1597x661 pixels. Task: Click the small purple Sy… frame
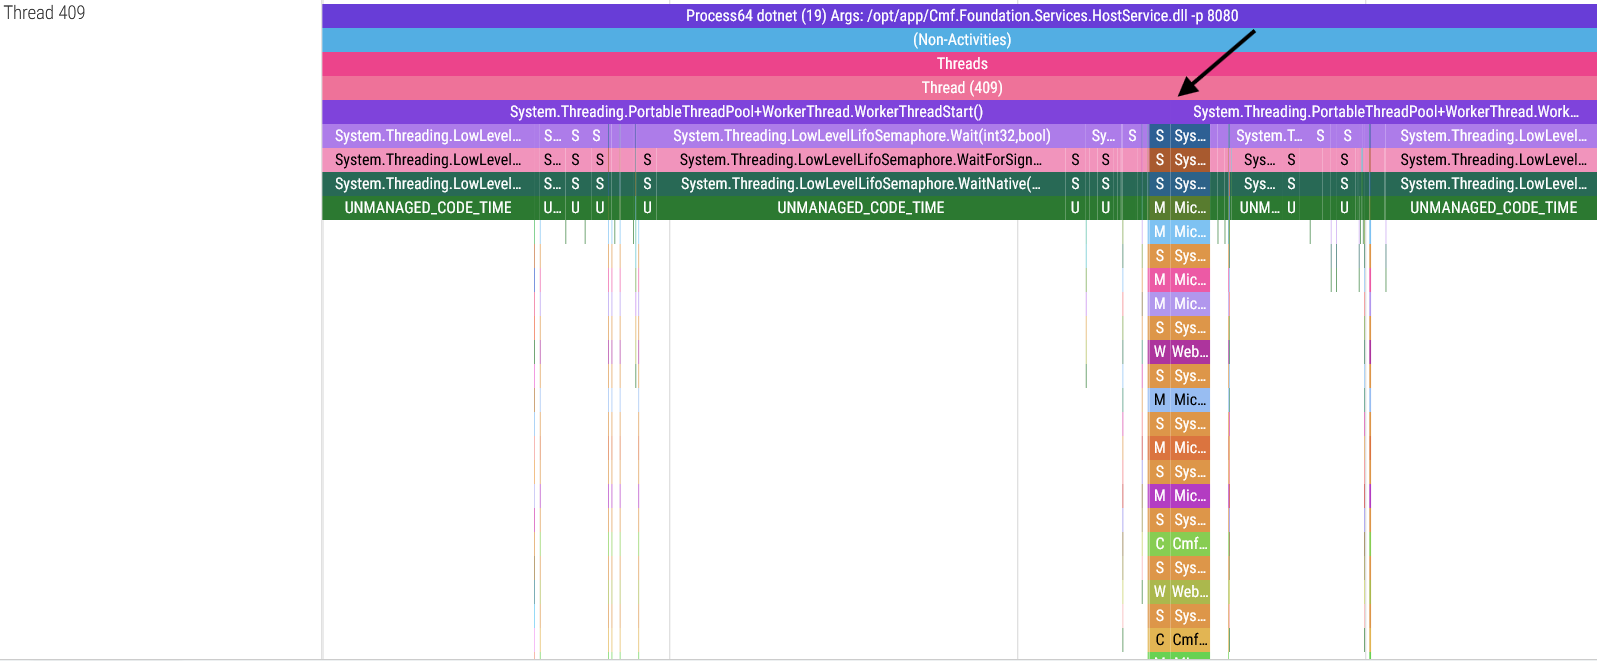click(1102, 136)
